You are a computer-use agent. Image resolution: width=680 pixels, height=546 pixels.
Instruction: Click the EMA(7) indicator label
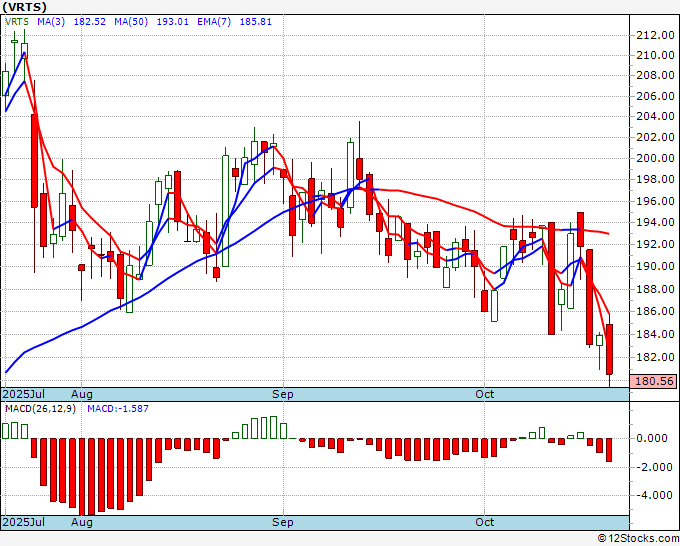tap(214, 22)
